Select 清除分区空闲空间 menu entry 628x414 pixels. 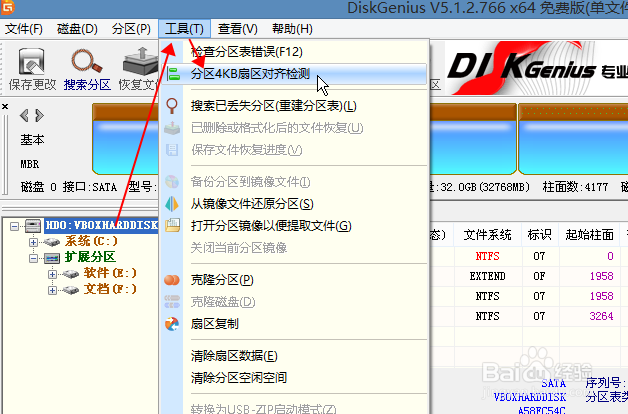(239, 378)
